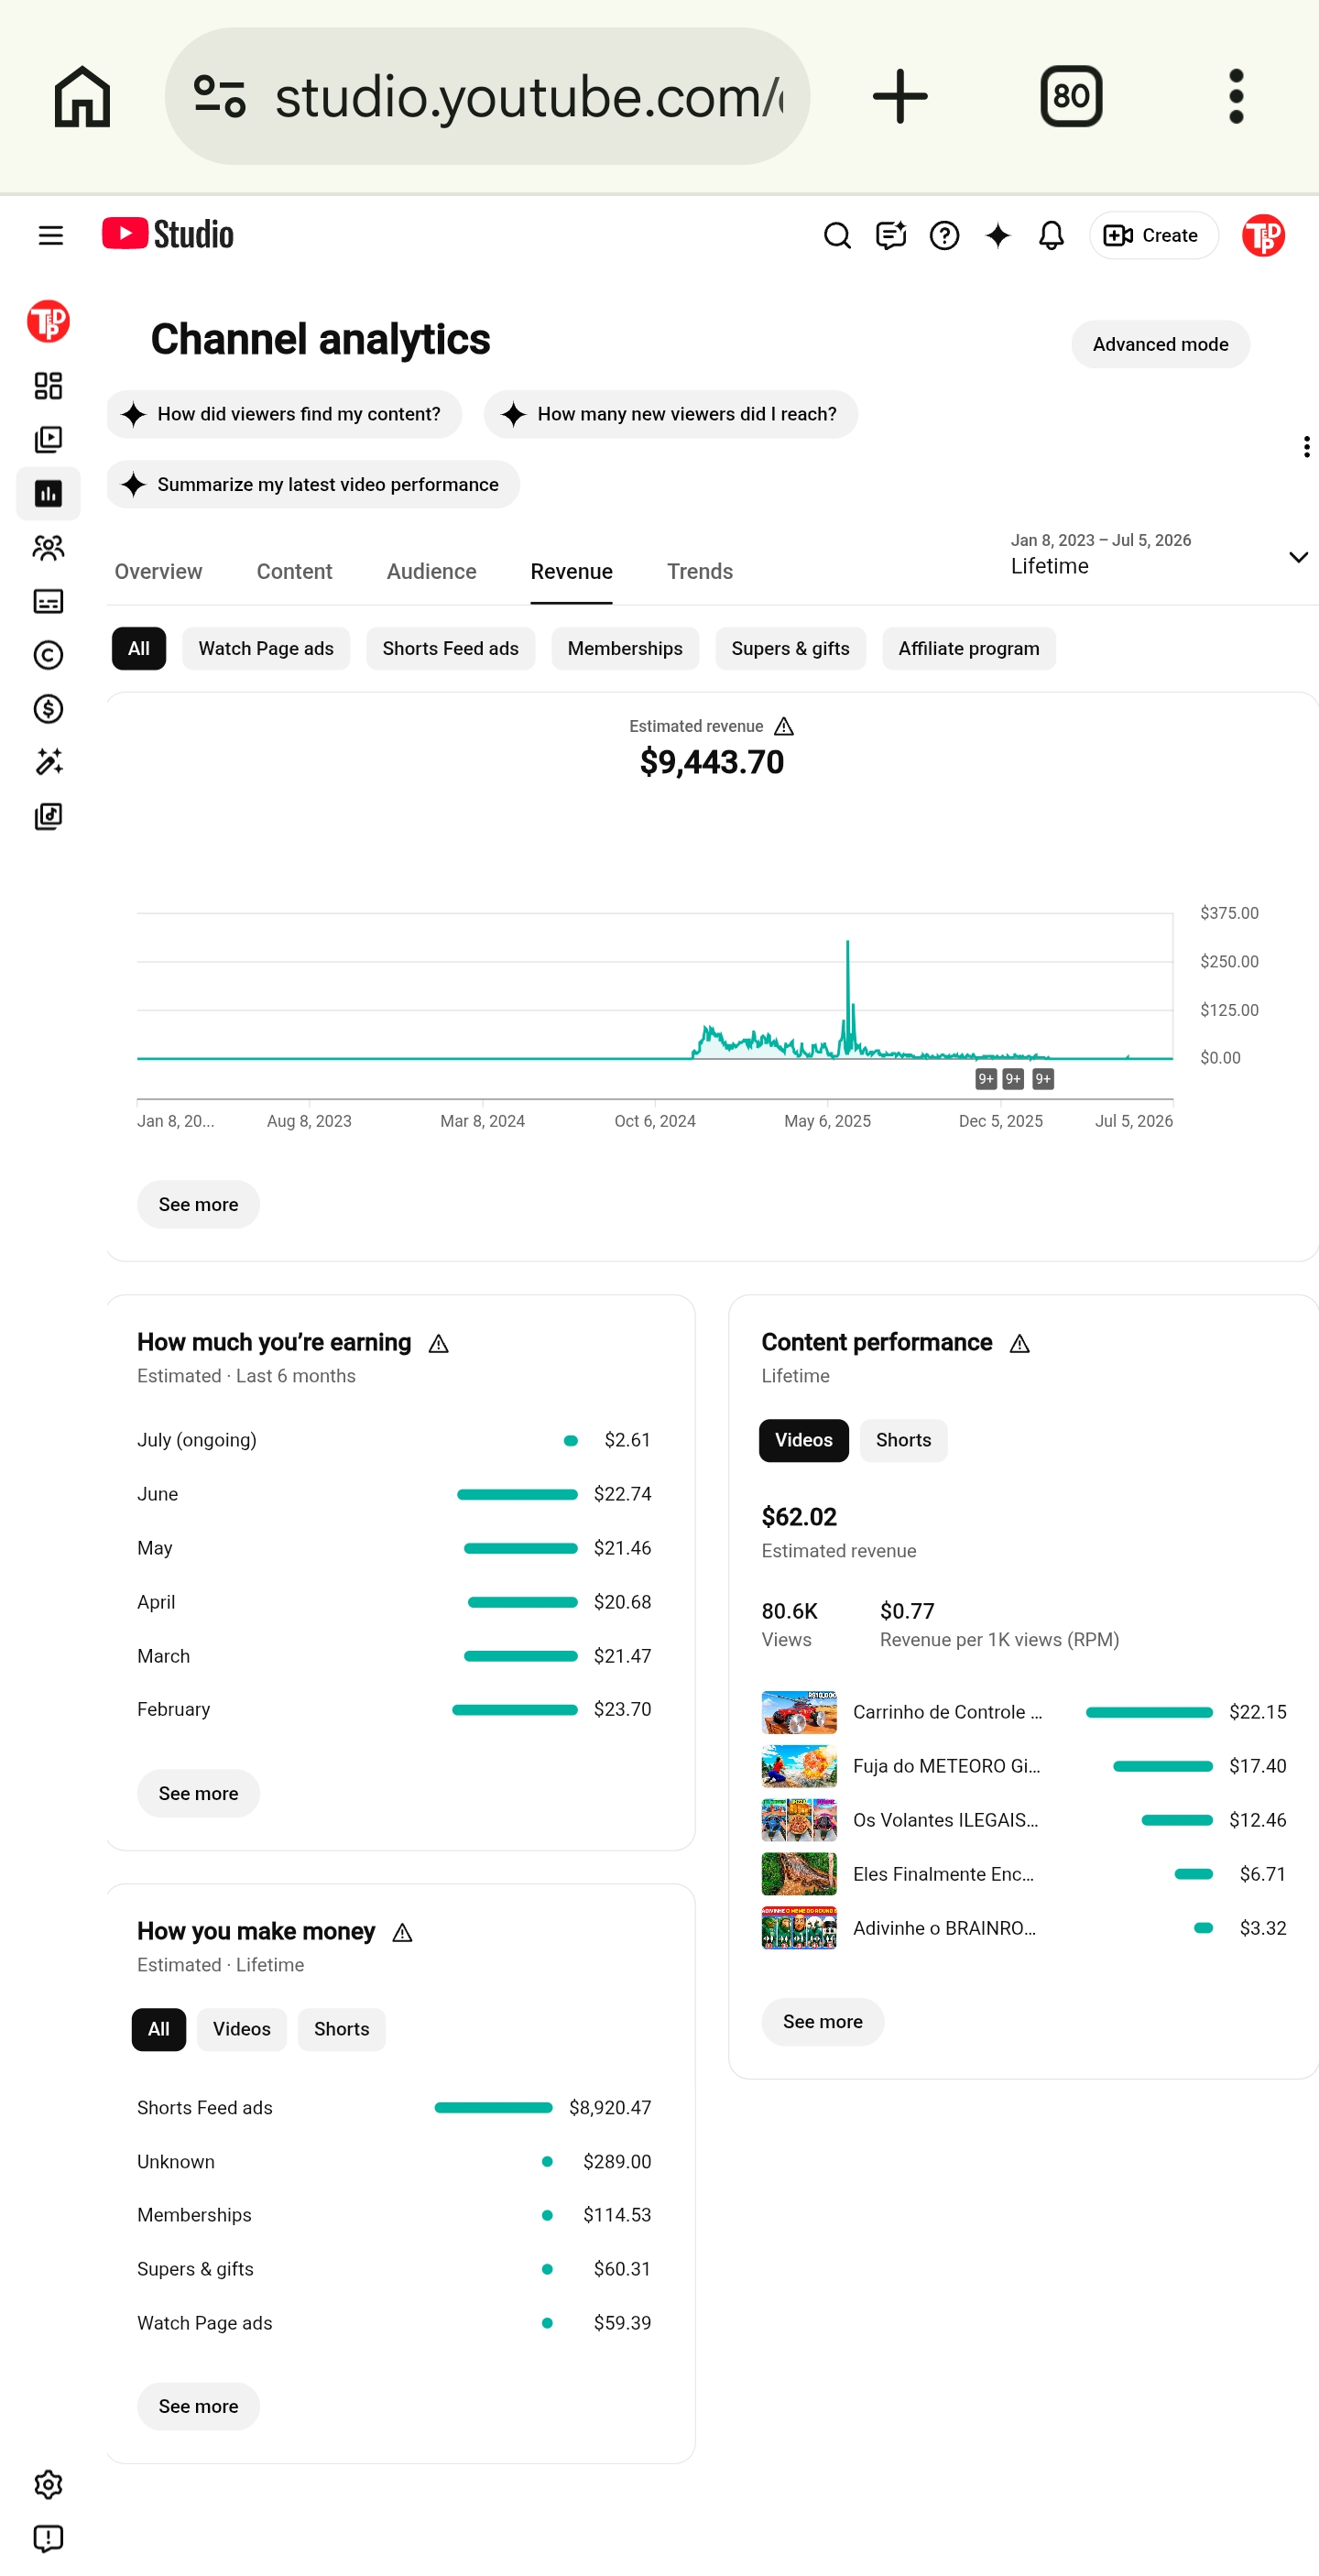Open a new browser tab with plus icon
Image resolution: width=1319 pixels, height=2576 pixels.
(900, 96)
